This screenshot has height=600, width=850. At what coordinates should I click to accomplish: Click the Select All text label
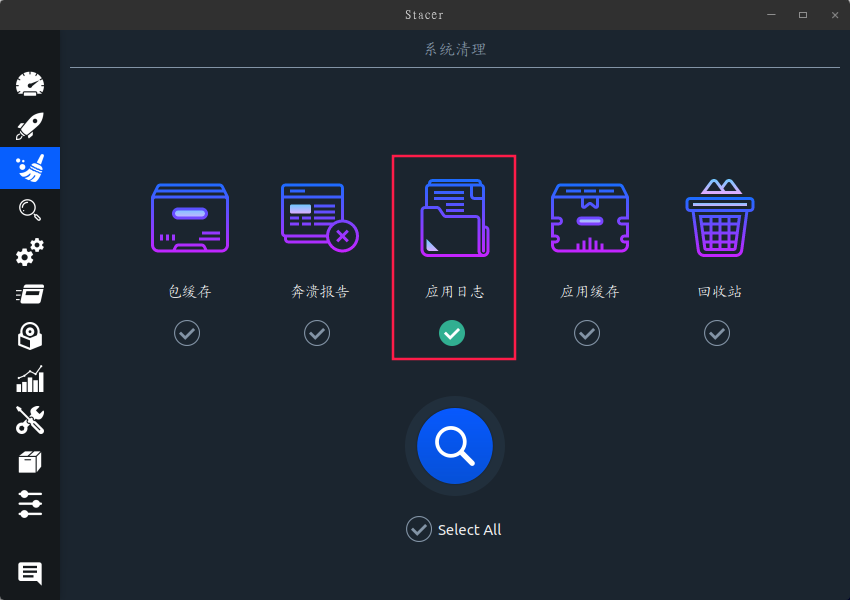tap(469, 530)
